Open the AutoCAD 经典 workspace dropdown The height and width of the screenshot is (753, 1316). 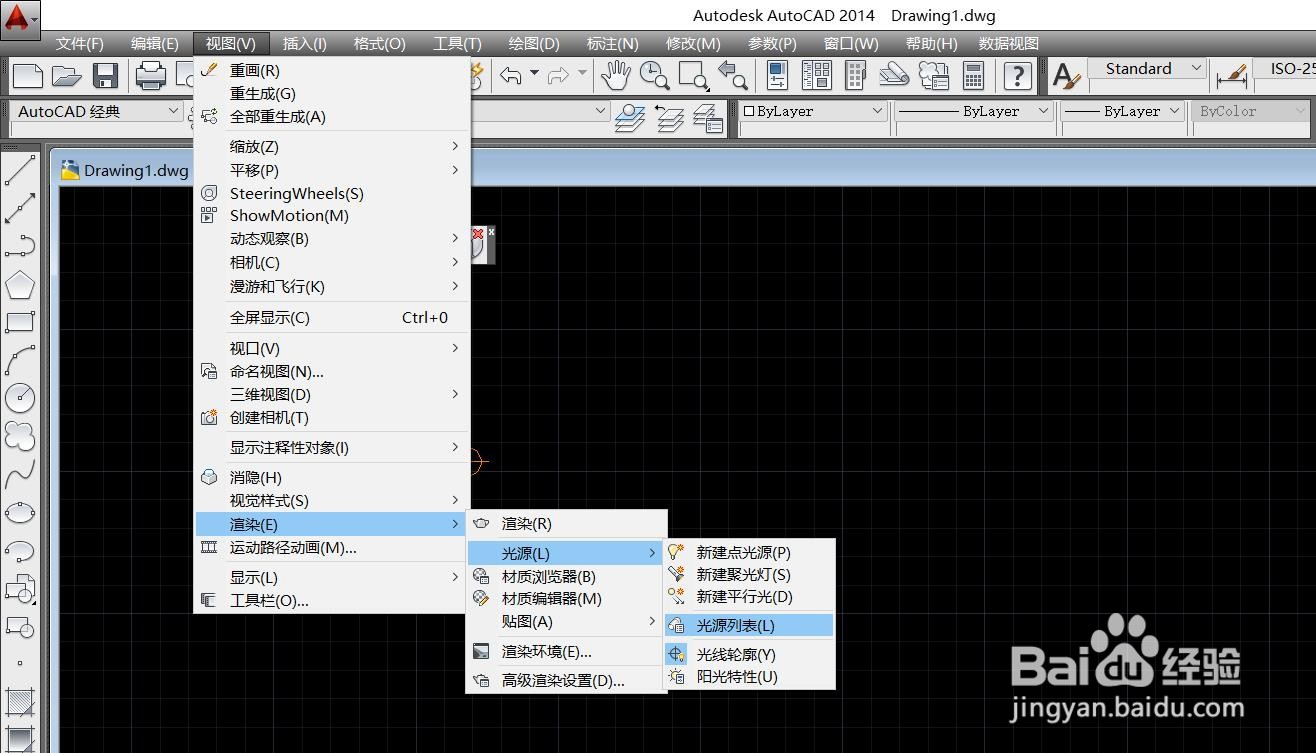click(x=97, y=111)
